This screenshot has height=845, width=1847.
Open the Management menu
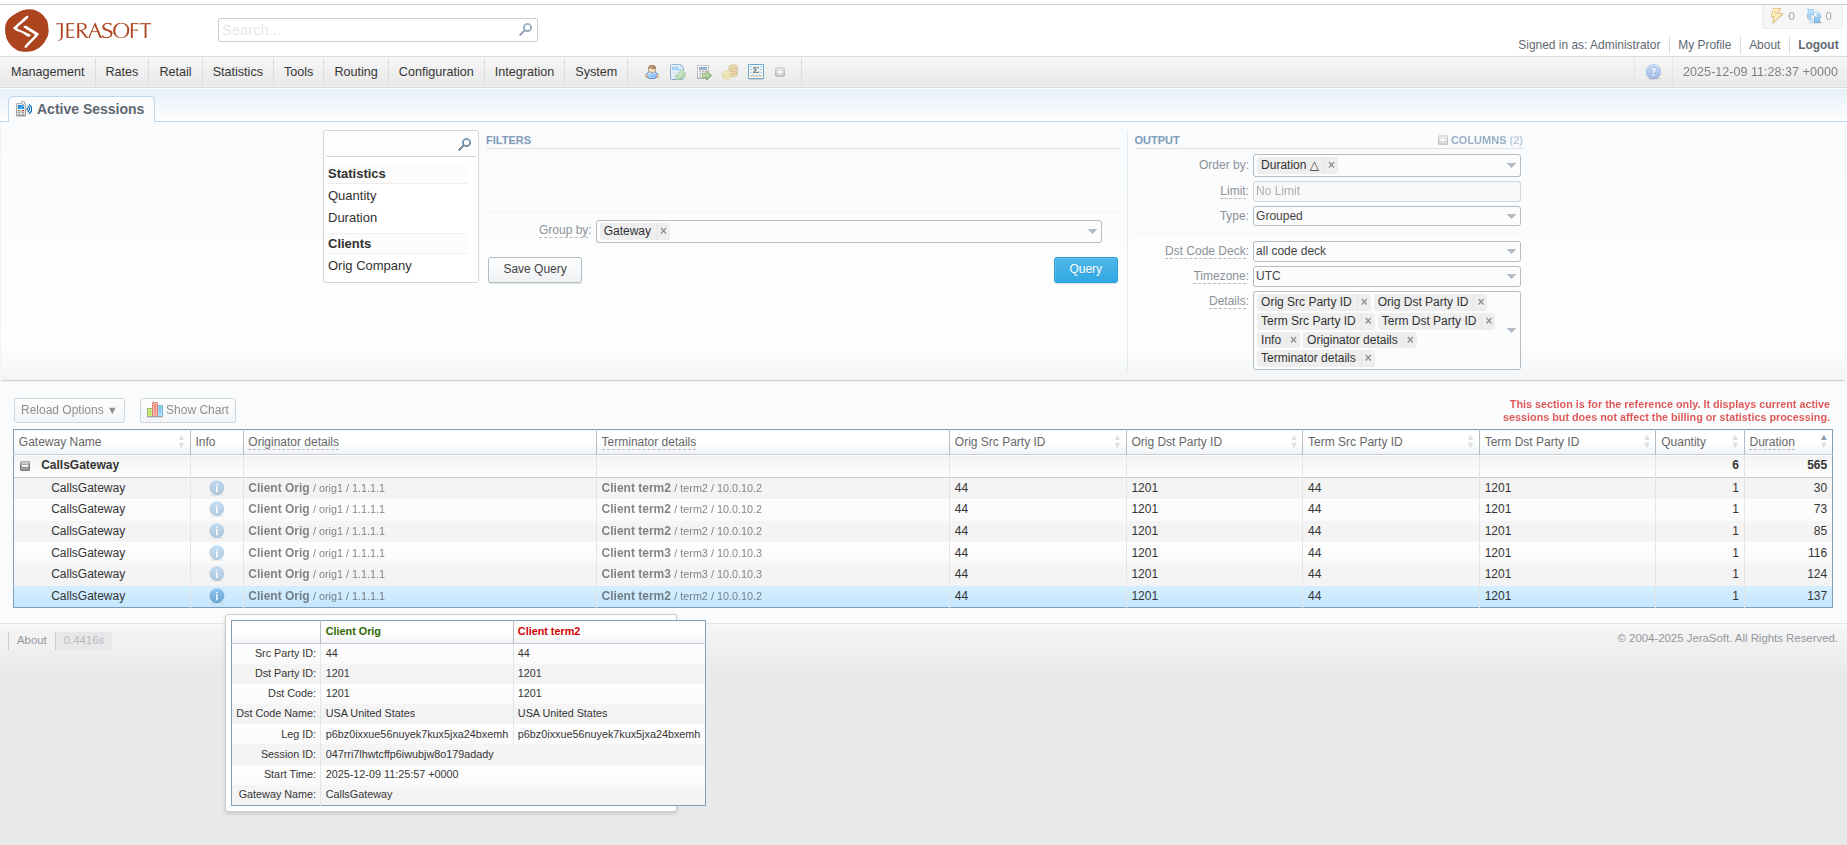coord(48,72)
